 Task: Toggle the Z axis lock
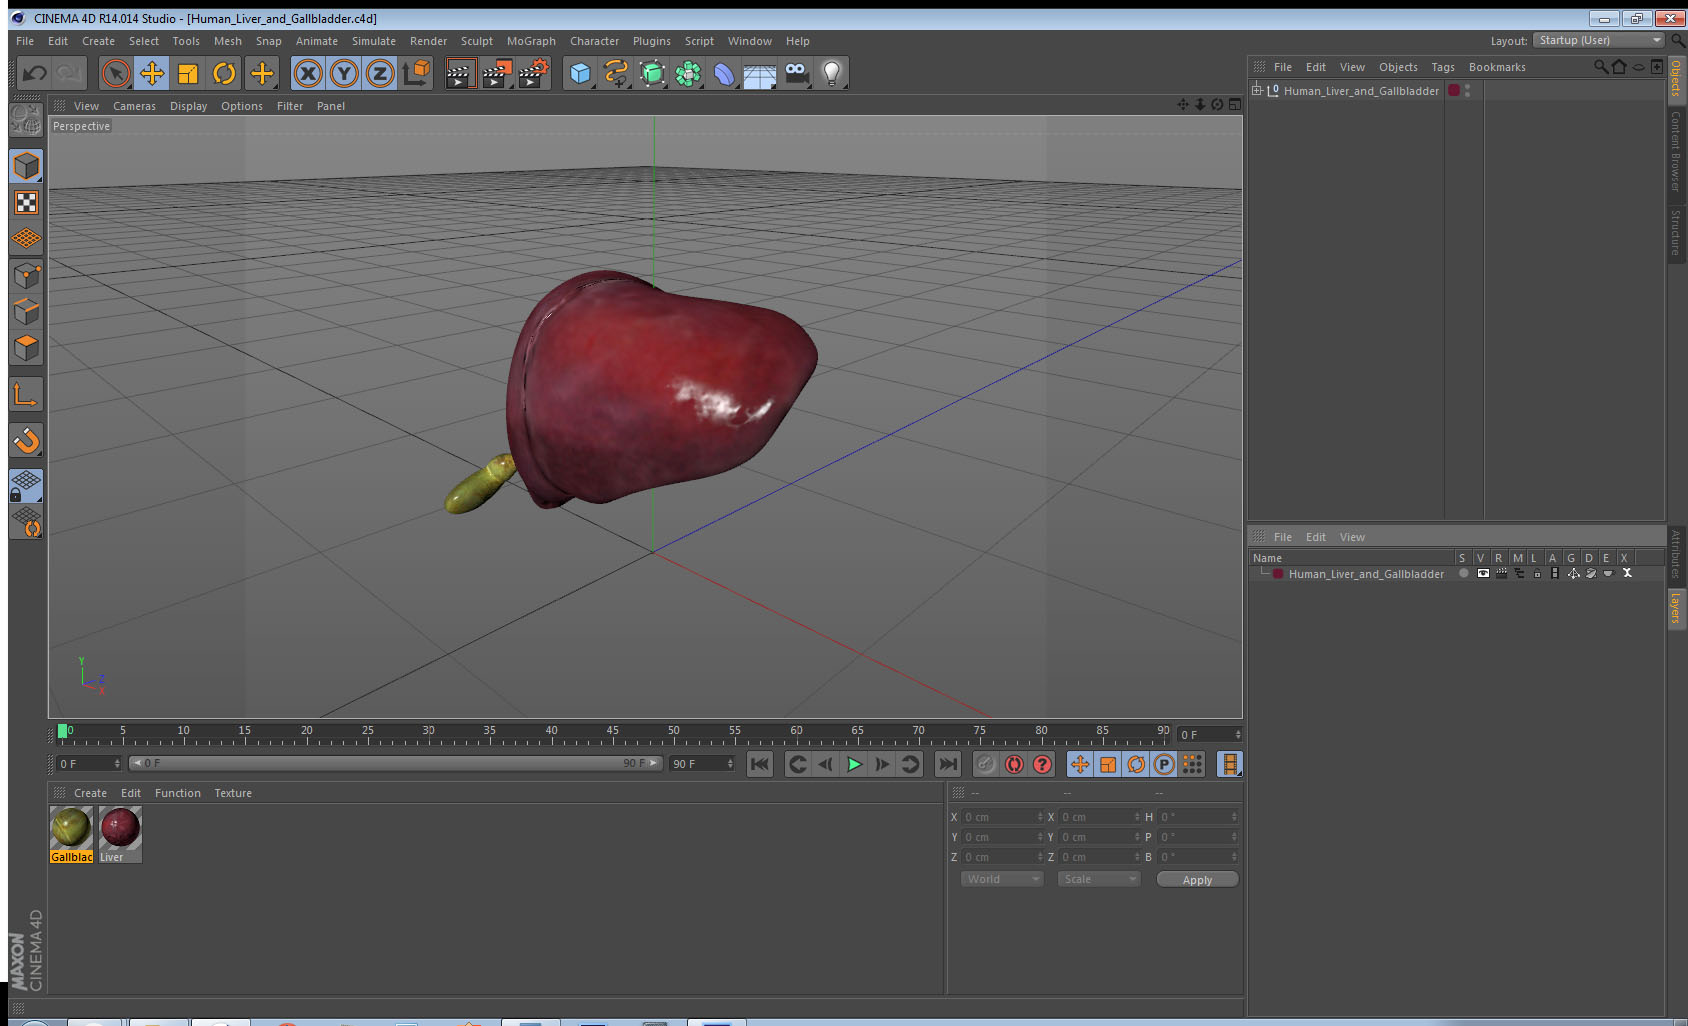pos(380,73)
